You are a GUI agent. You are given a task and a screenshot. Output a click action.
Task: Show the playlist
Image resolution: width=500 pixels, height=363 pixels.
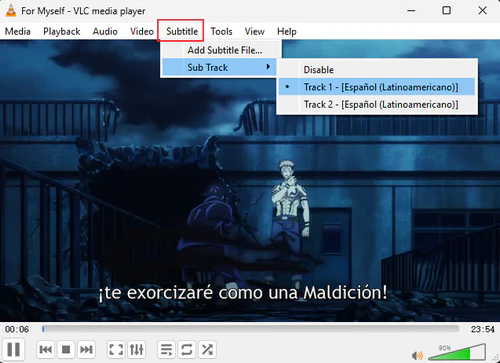166,350
